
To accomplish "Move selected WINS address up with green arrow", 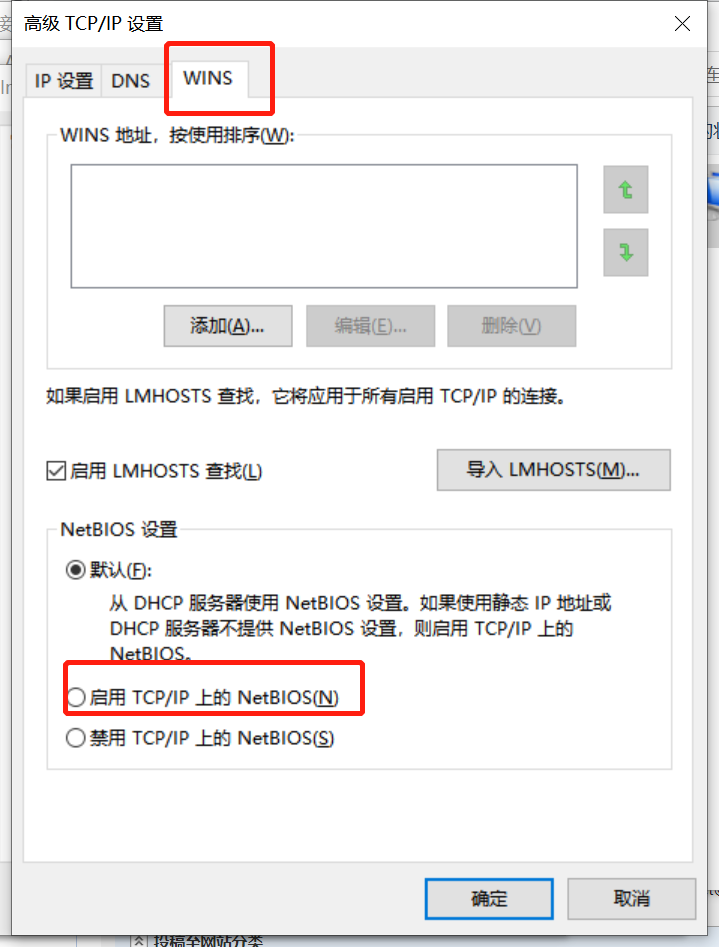I will click(x=625, y=190).
